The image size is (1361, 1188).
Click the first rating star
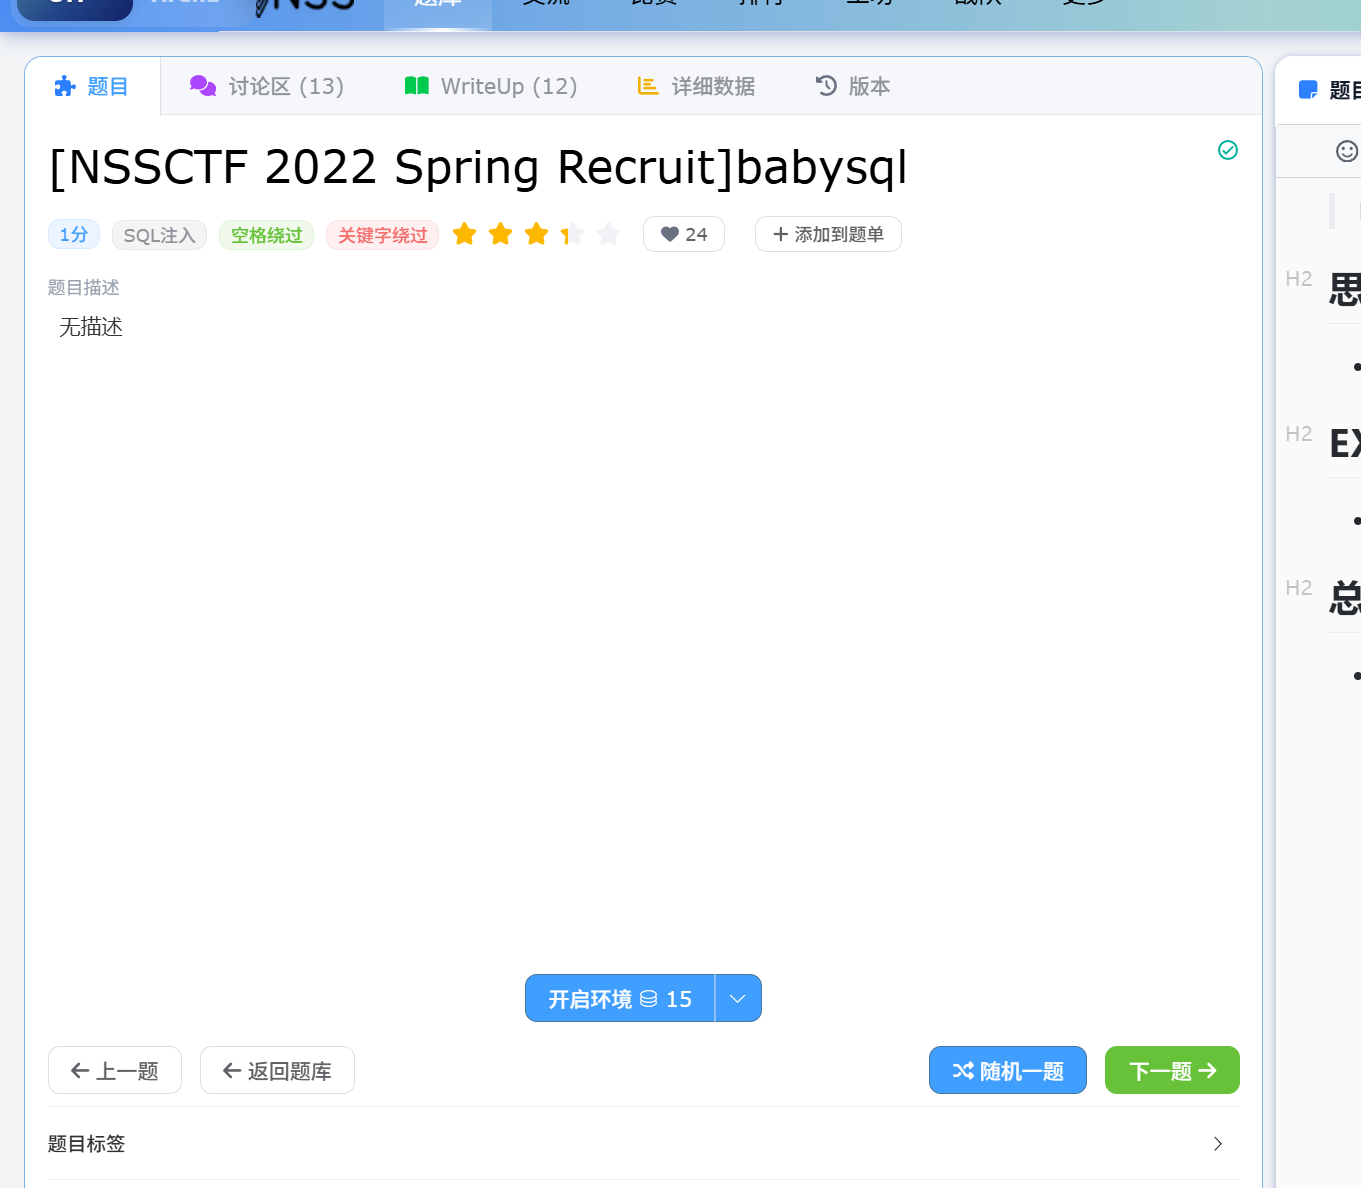click(x=464, y=234)
